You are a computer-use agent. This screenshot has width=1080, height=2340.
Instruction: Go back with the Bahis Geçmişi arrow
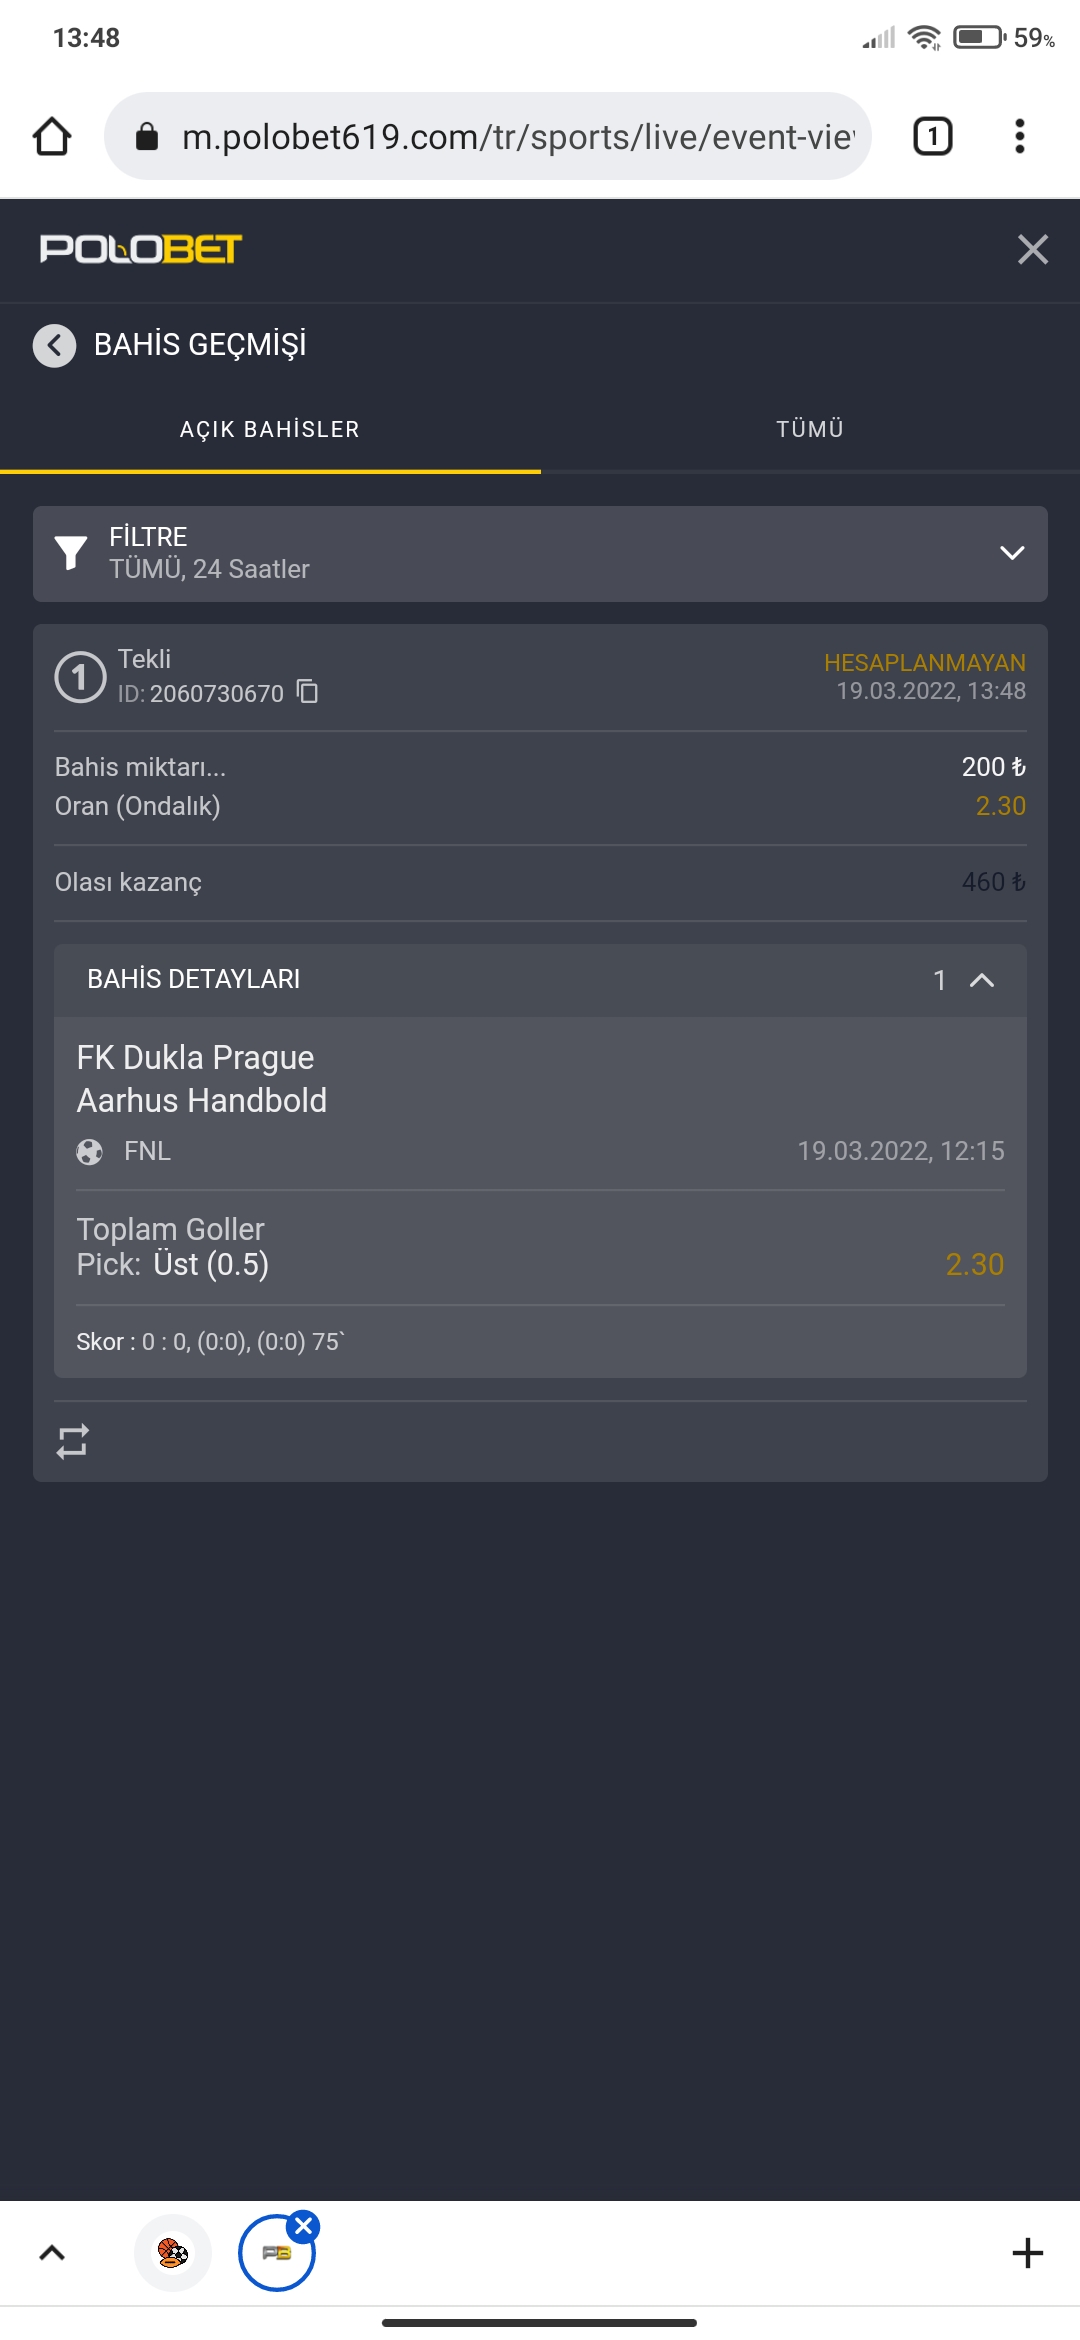54,346
